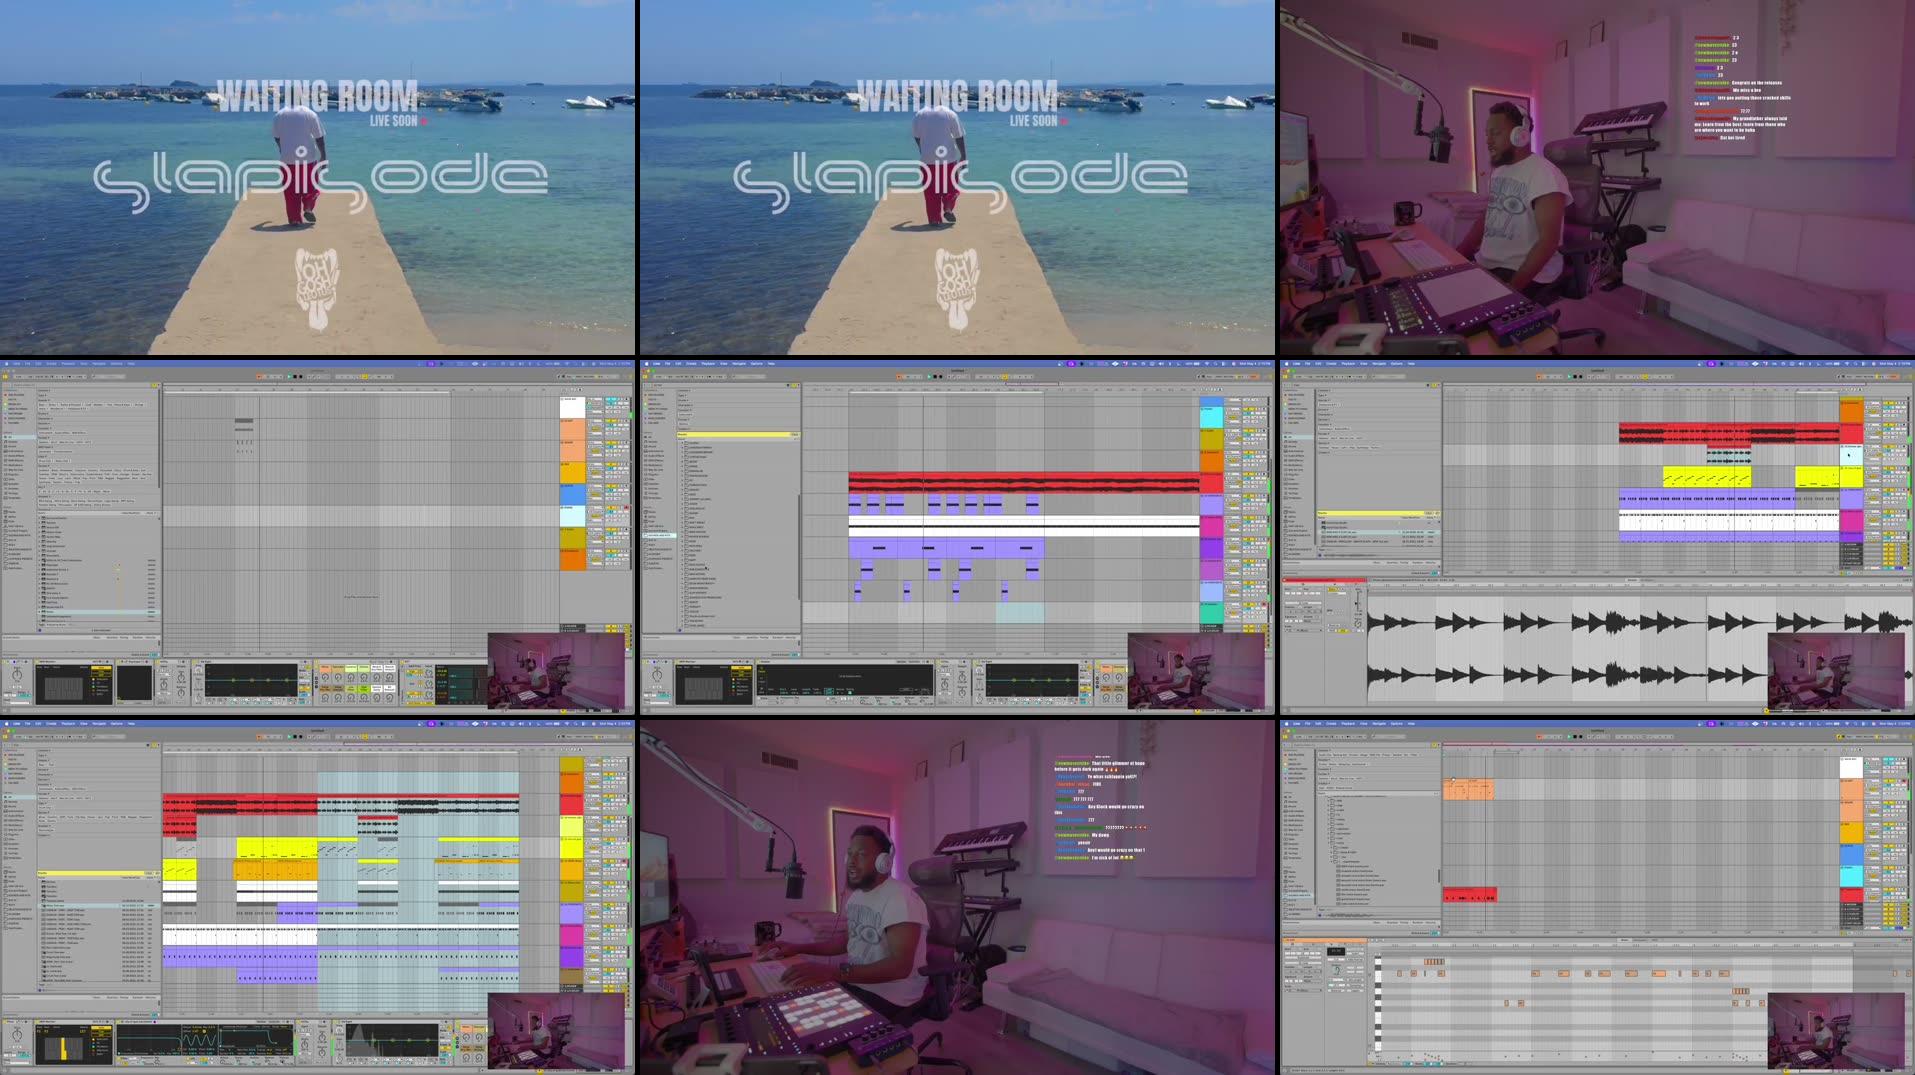Click browser scrollbar in purple MIDI clips frame
The width and height of the screenshot is (1915, 1075).
pyautogui.click(x=798, y=546)
